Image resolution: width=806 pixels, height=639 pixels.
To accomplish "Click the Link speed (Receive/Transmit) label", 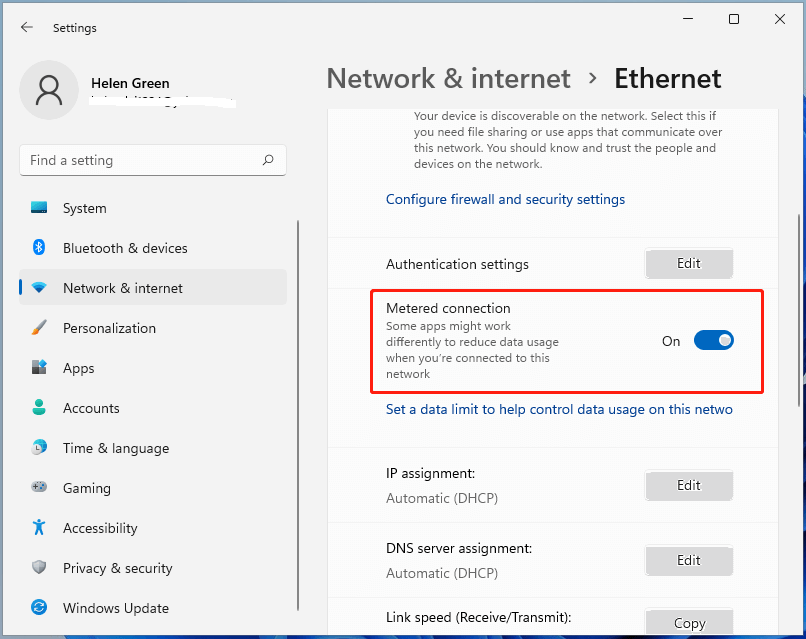I will pyautogui.click(x=479, y=617).
